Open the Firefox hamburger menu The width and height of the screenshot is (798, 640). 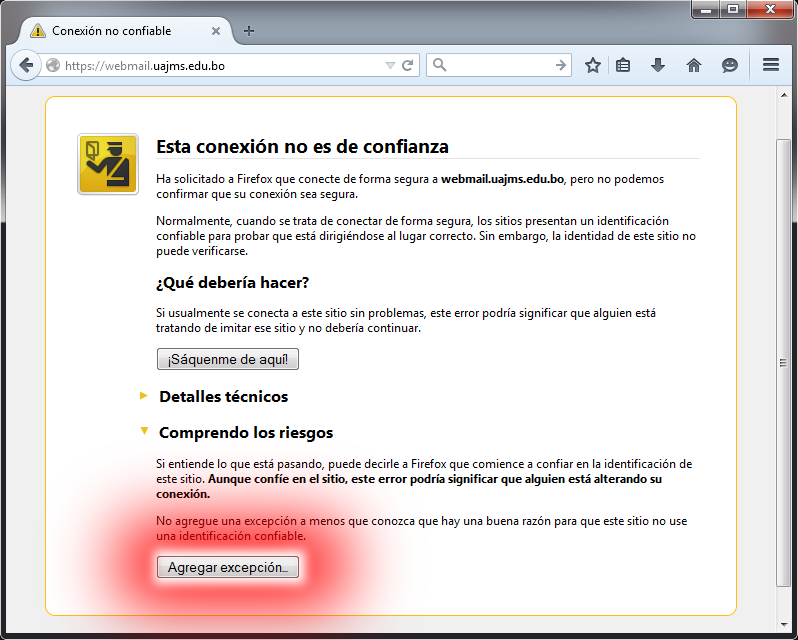point(771,65)
